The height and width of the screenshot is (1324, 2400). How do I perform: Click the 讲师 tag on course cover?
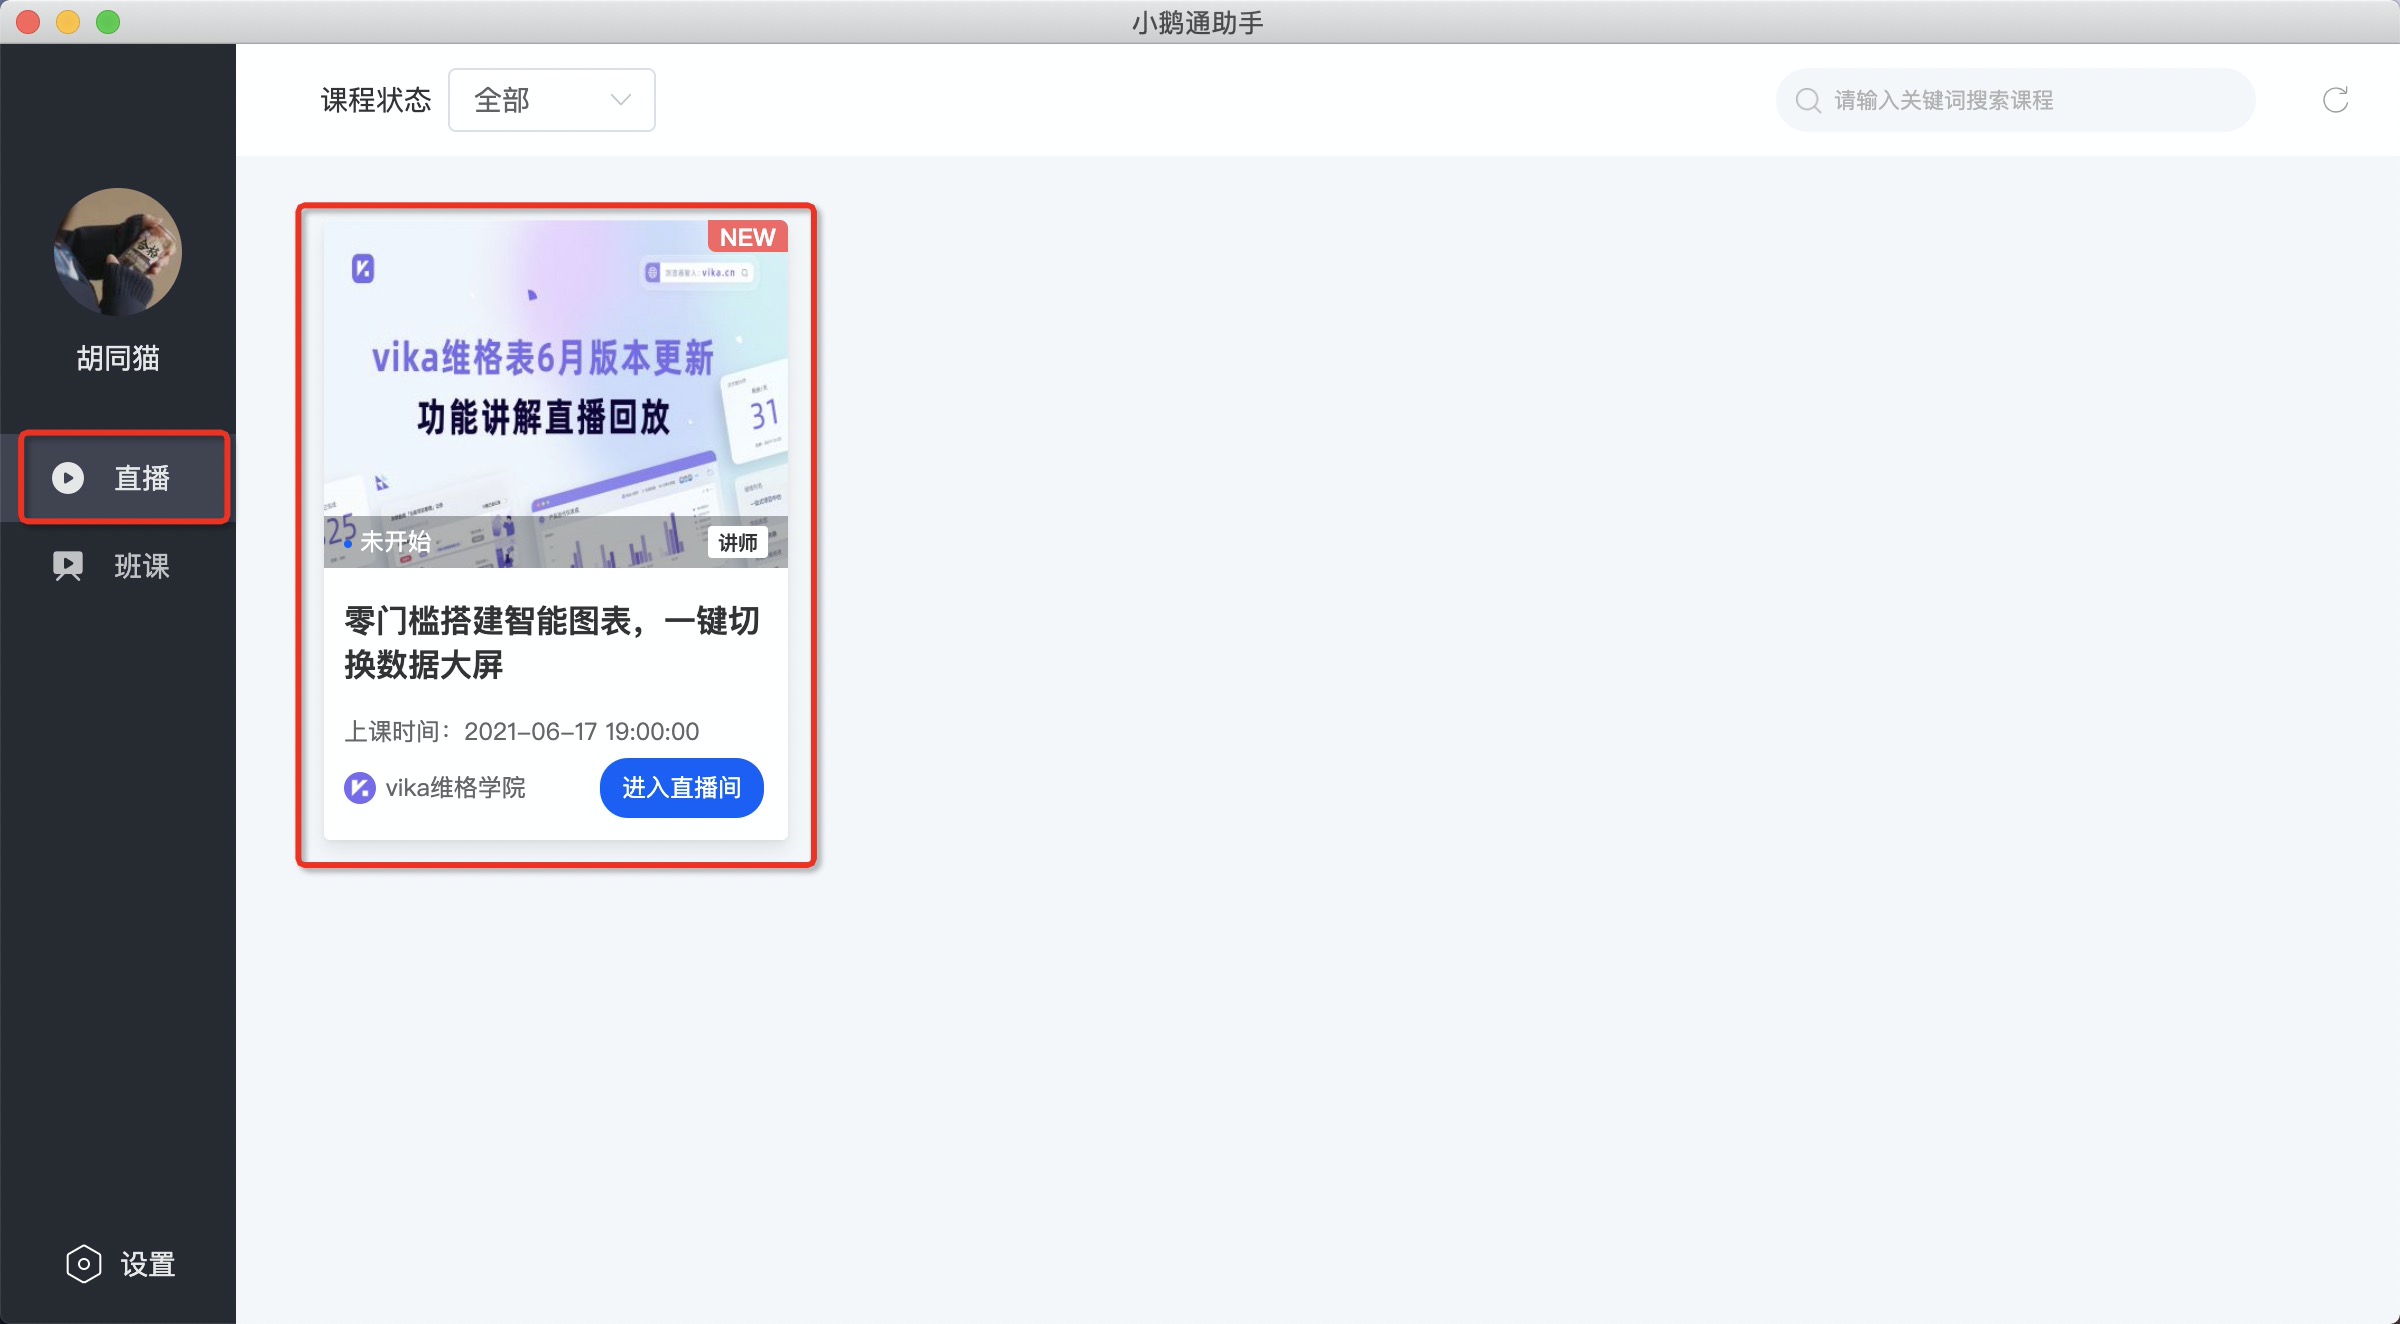738,542
